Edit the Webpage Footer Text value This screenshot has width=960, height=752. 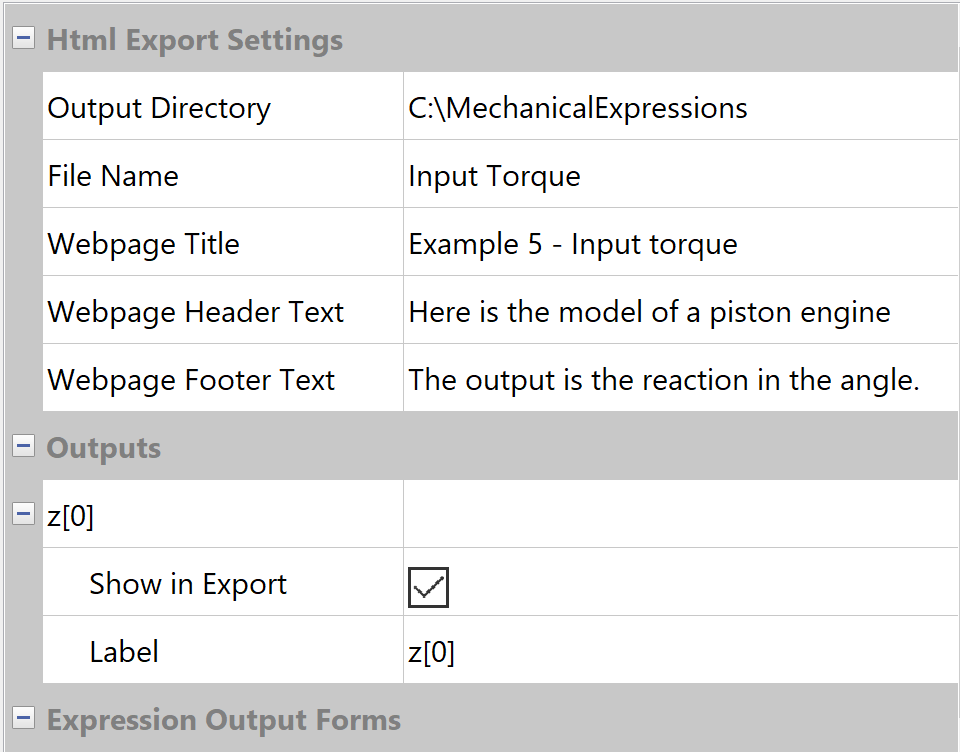pos(663,380)
